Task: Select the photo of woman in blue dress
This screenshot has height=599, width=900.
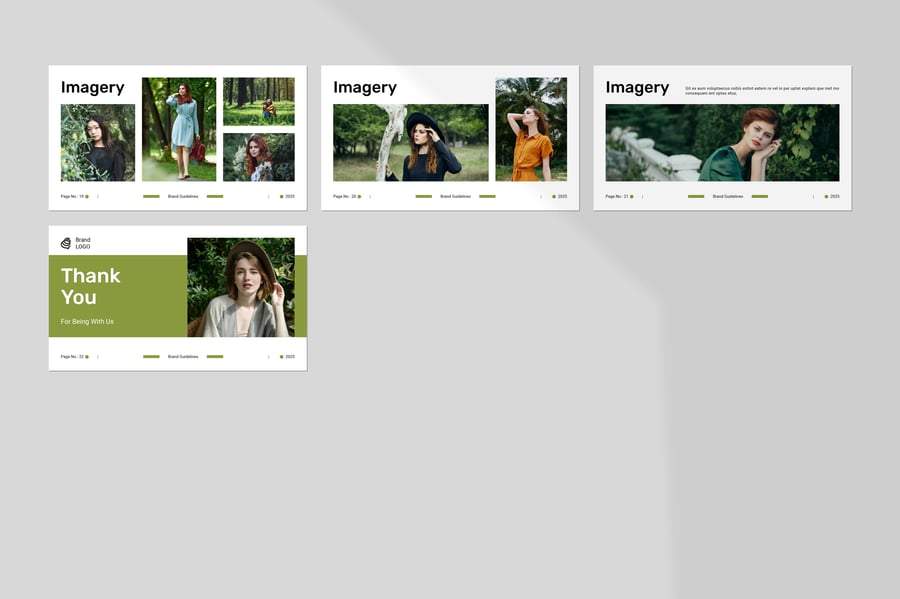Action: 179,129
